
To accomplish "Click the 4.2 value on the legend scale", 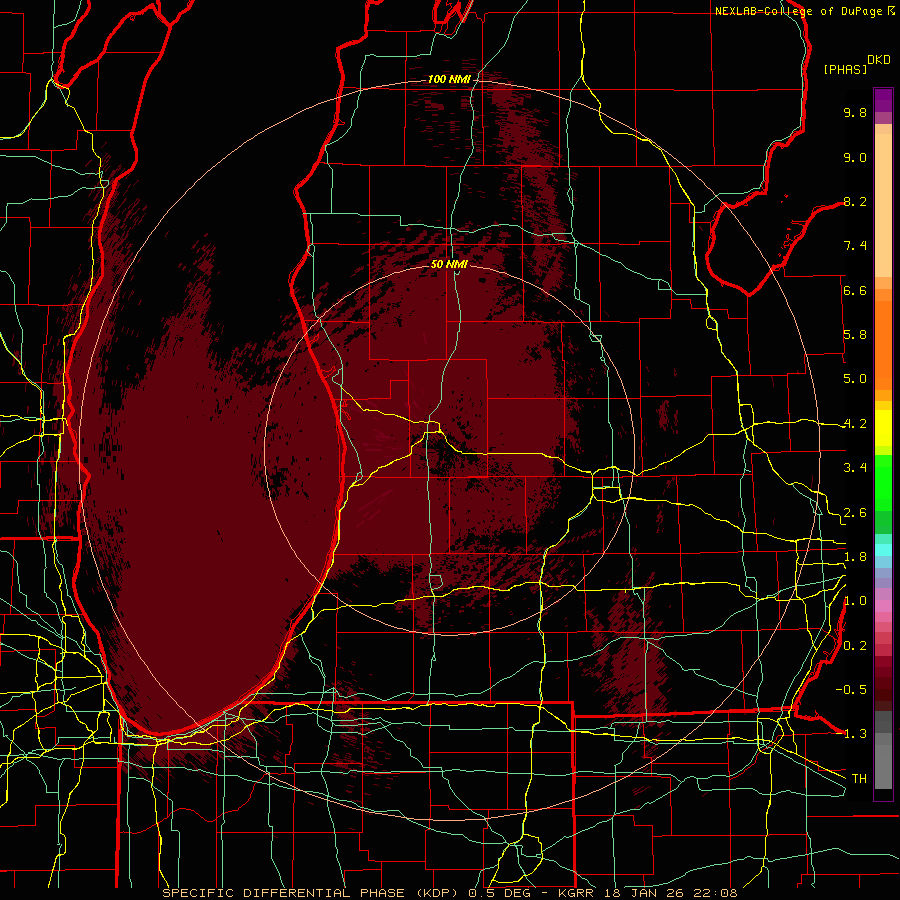I will (x=855, y=424).
